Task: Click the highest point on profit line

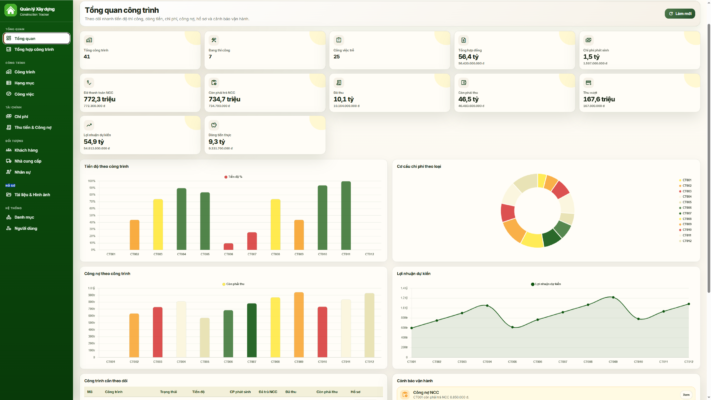Action: point(613,298)
